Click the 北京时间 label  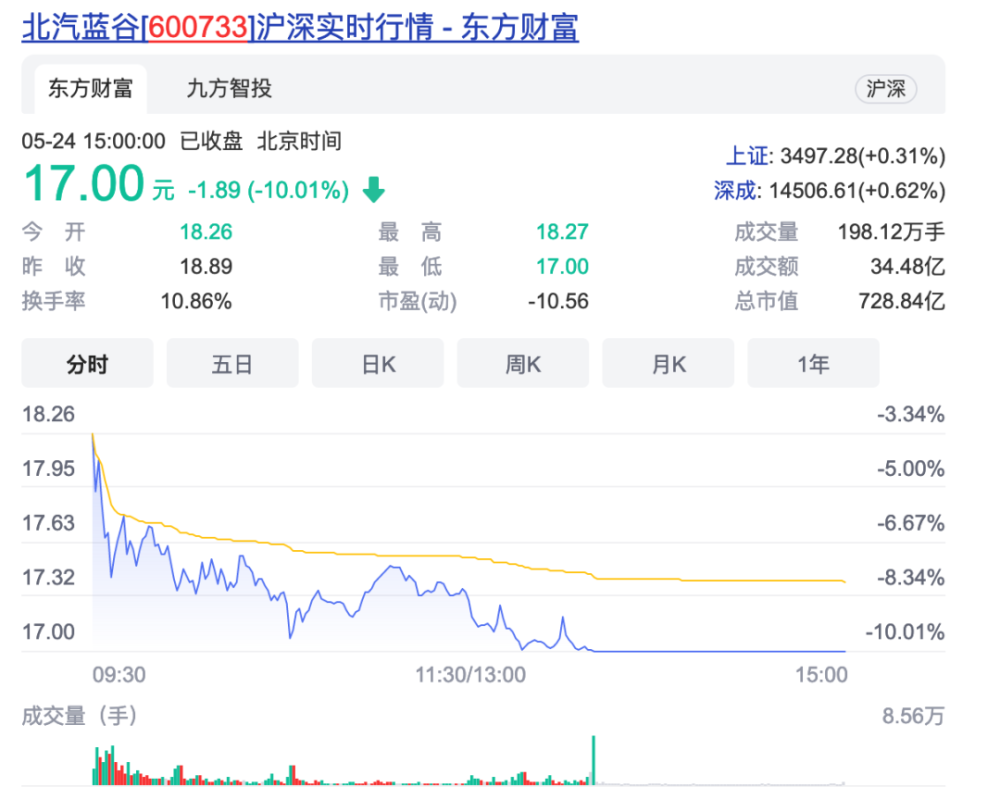point(299,141)
